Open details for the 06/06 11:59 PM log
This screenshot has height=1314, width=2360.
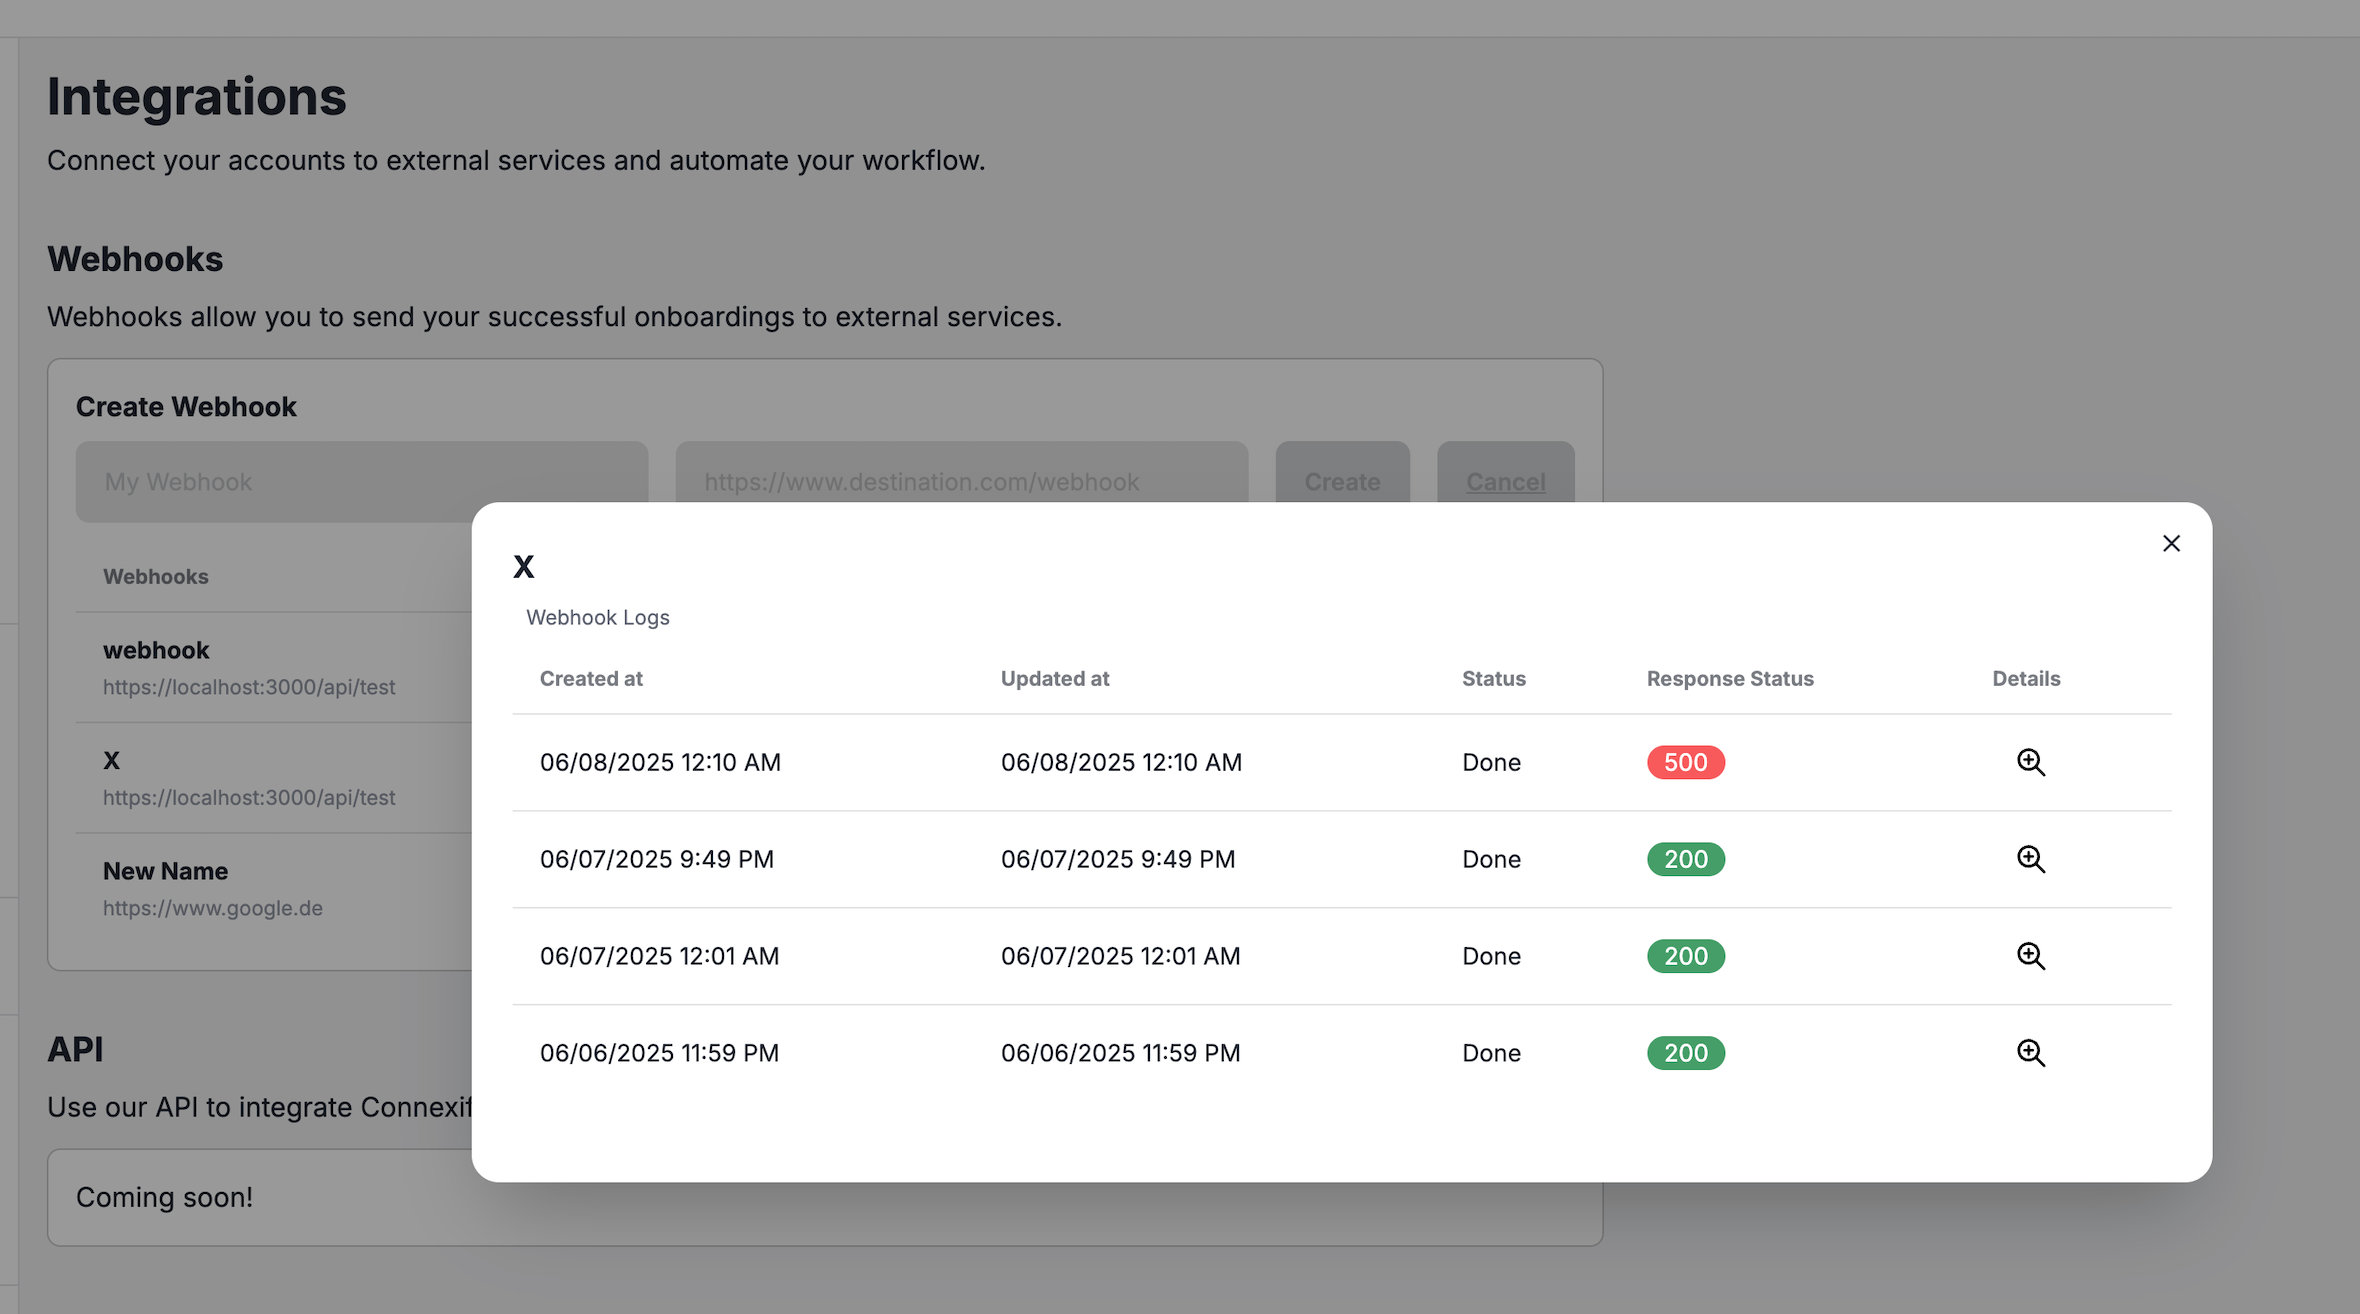click(x=2031, y=1052)
